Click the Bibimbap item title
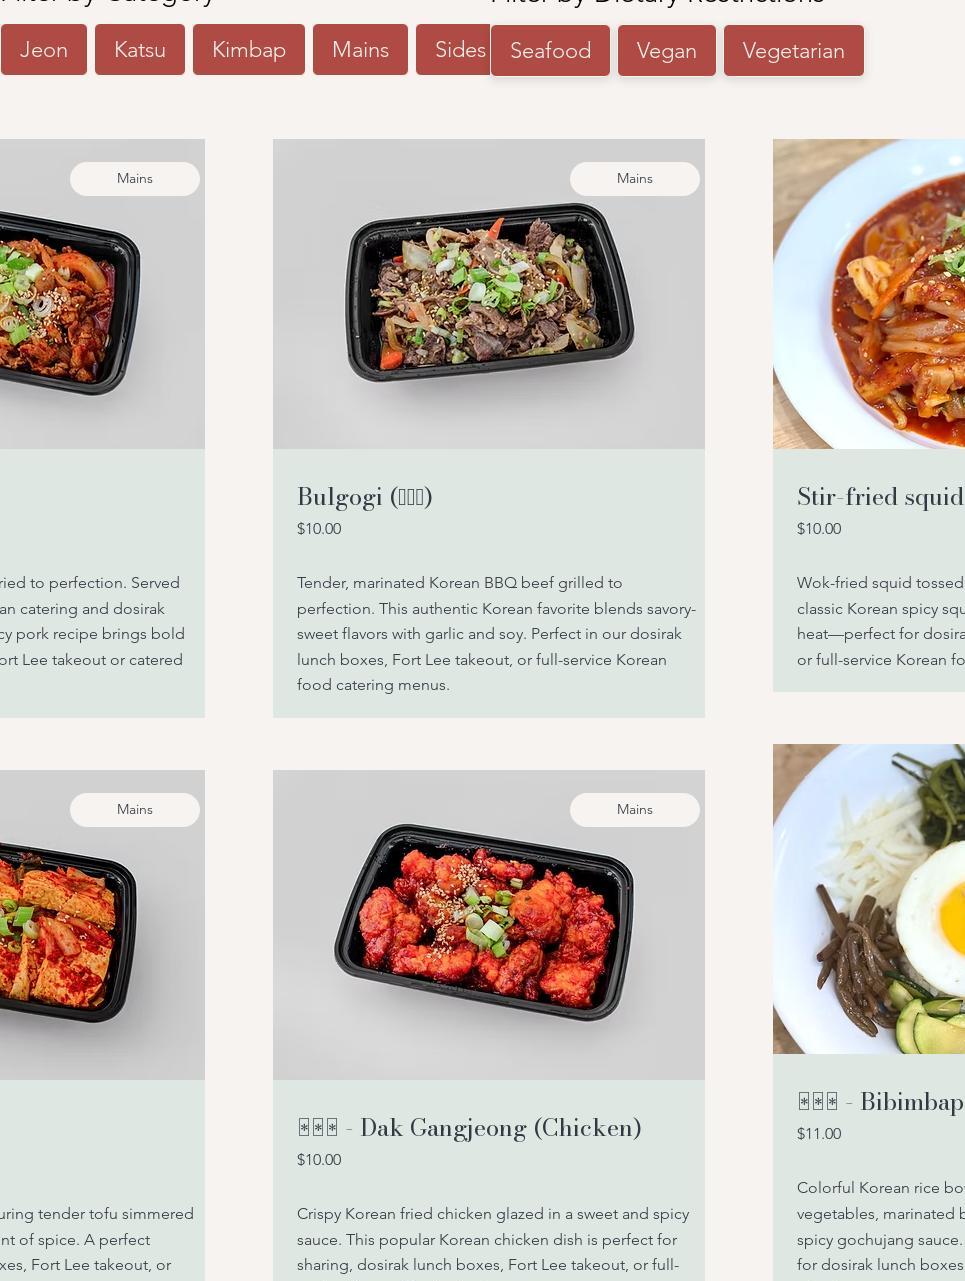Viewport: 965px width, 1281px height. (881, 1102)
